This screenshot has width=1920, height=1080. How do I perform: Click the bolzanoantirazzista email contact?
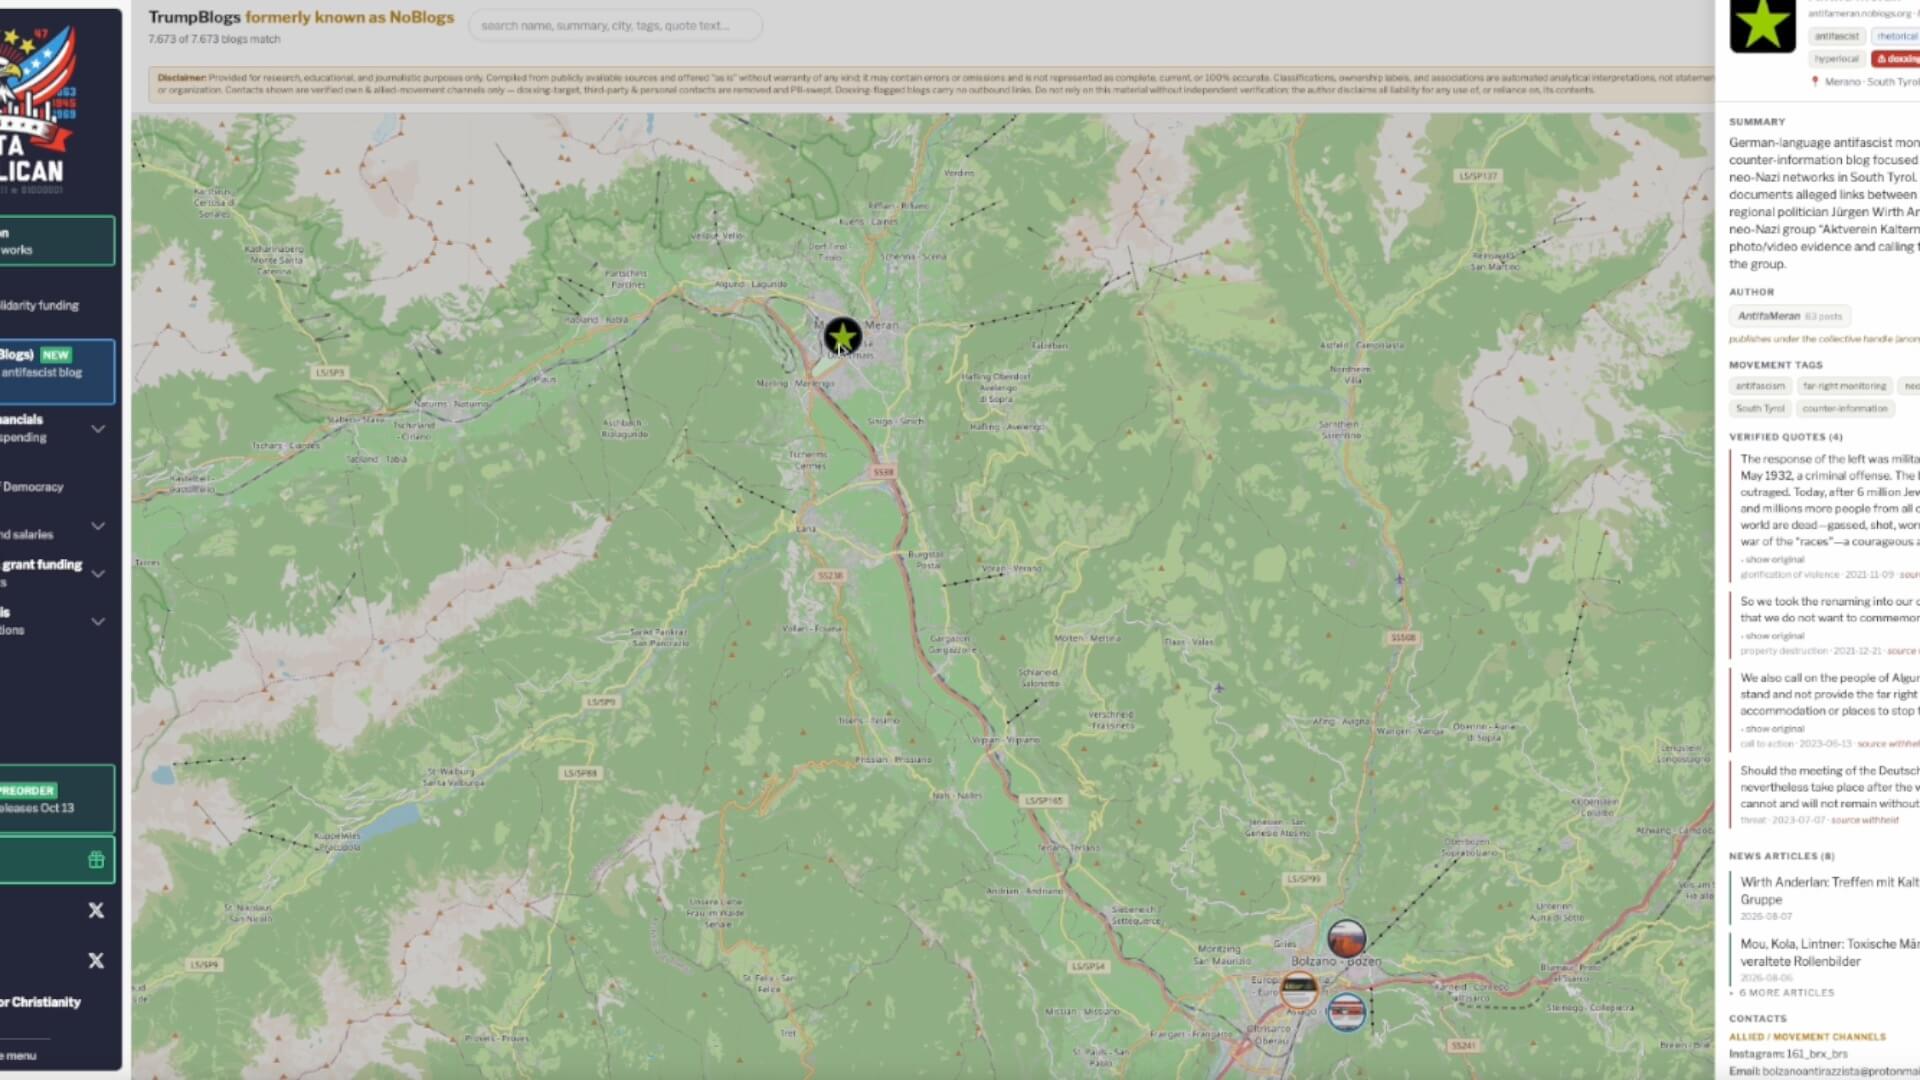pyautogui.click(x=1825, y=1071)
